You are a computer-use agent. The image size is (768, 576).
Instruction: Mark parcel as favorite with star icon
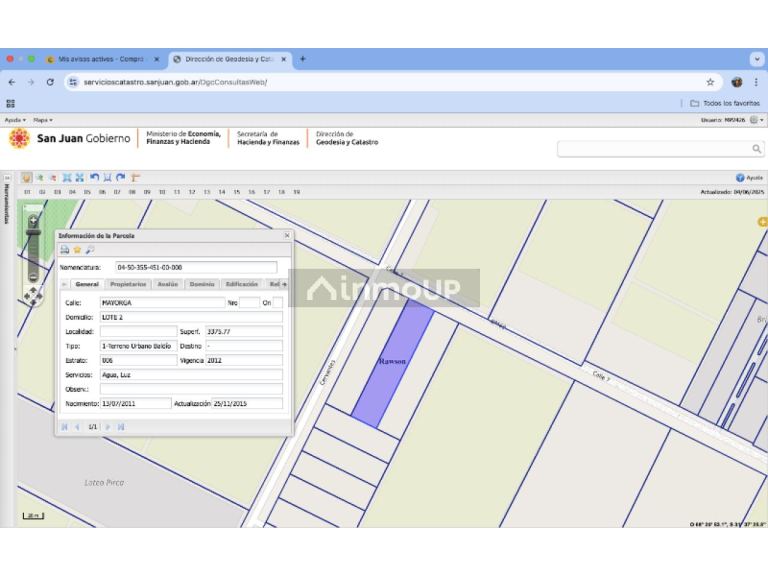click(77, 250)
